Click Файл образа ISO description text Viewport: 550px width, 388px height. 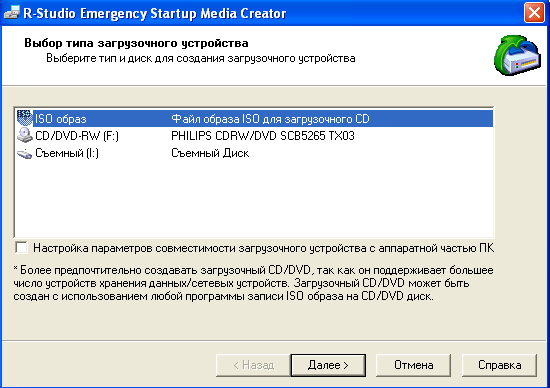(270, 119)
